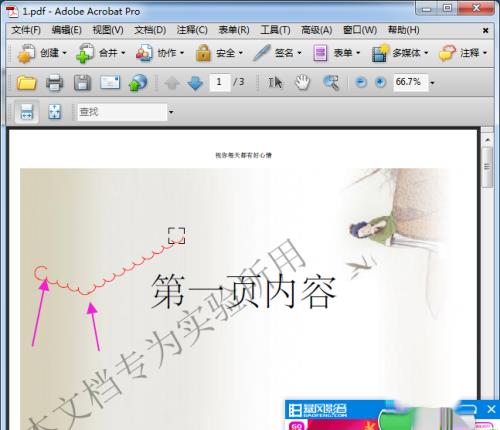
Task: Open the 文件(F) menu
Action: click(26, 30)
